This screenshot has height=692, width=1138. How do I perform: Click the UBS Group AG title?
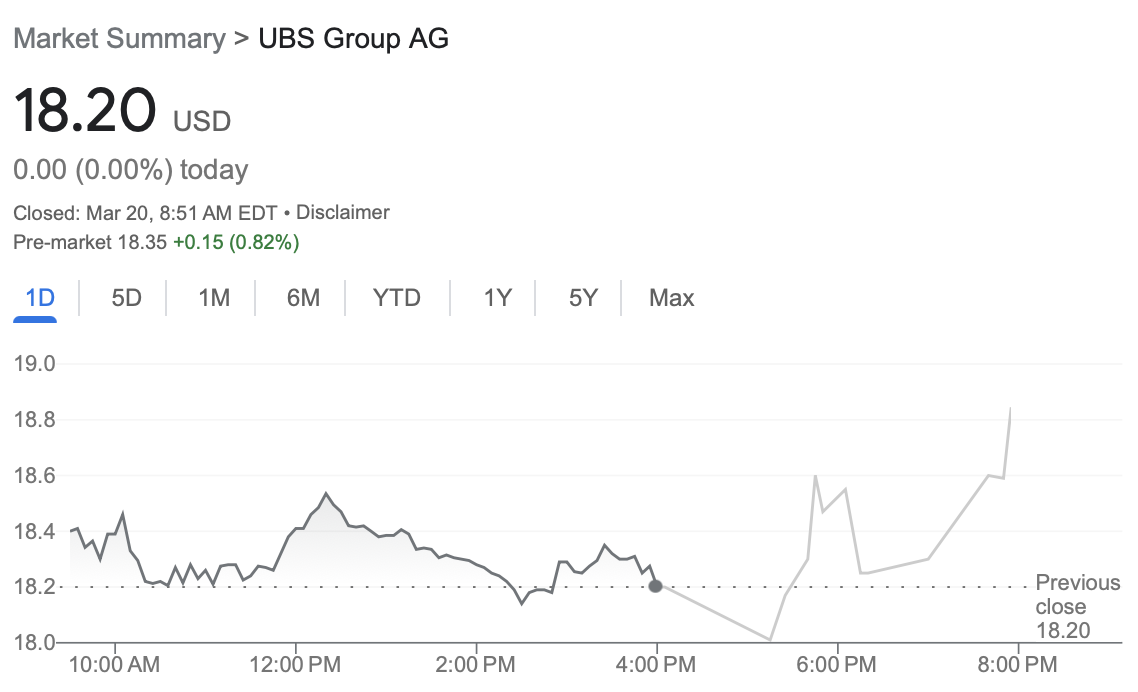pyautogui.click(x=353, y=38)
